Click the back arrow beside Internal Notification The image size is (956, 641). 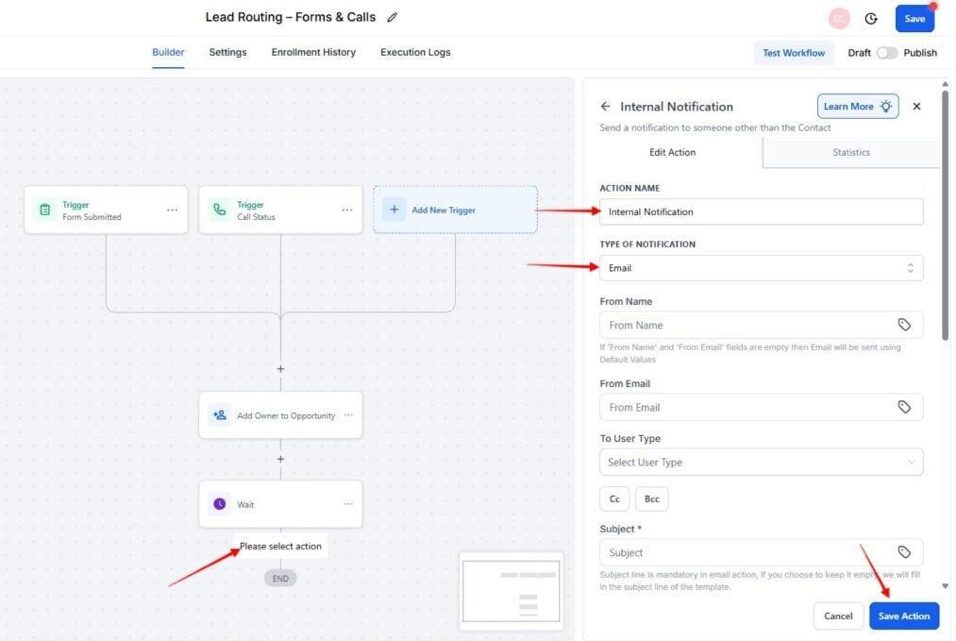point(605,106)
